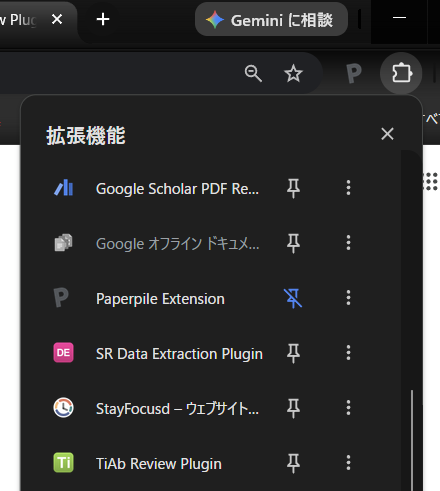Screen dimensions: 440x491
Task: Open more options for Paperpile Extension
Action: (348, 298)
